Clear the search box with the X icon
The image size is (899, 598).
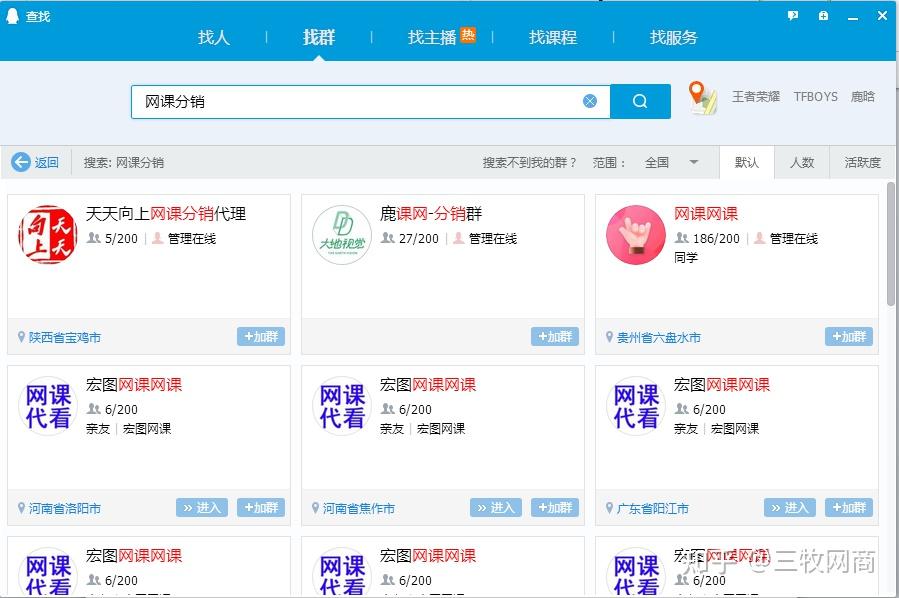click(589, 101)
